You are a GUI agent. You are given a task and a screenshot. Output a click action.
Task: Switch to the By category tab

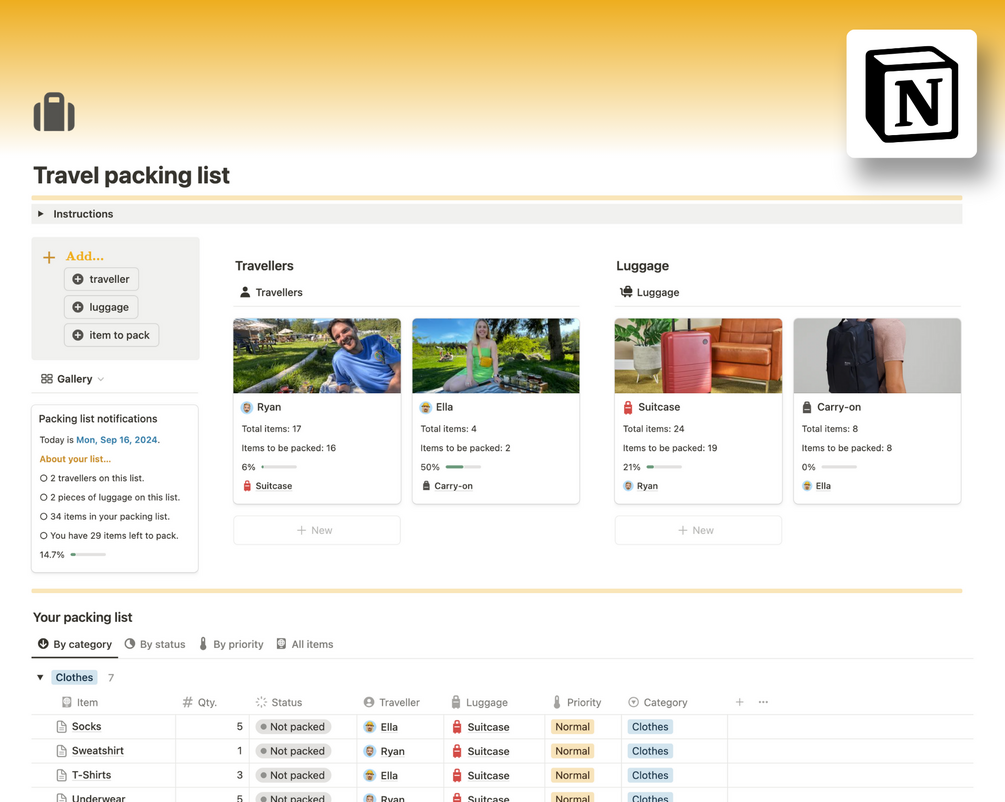point(74,644)
